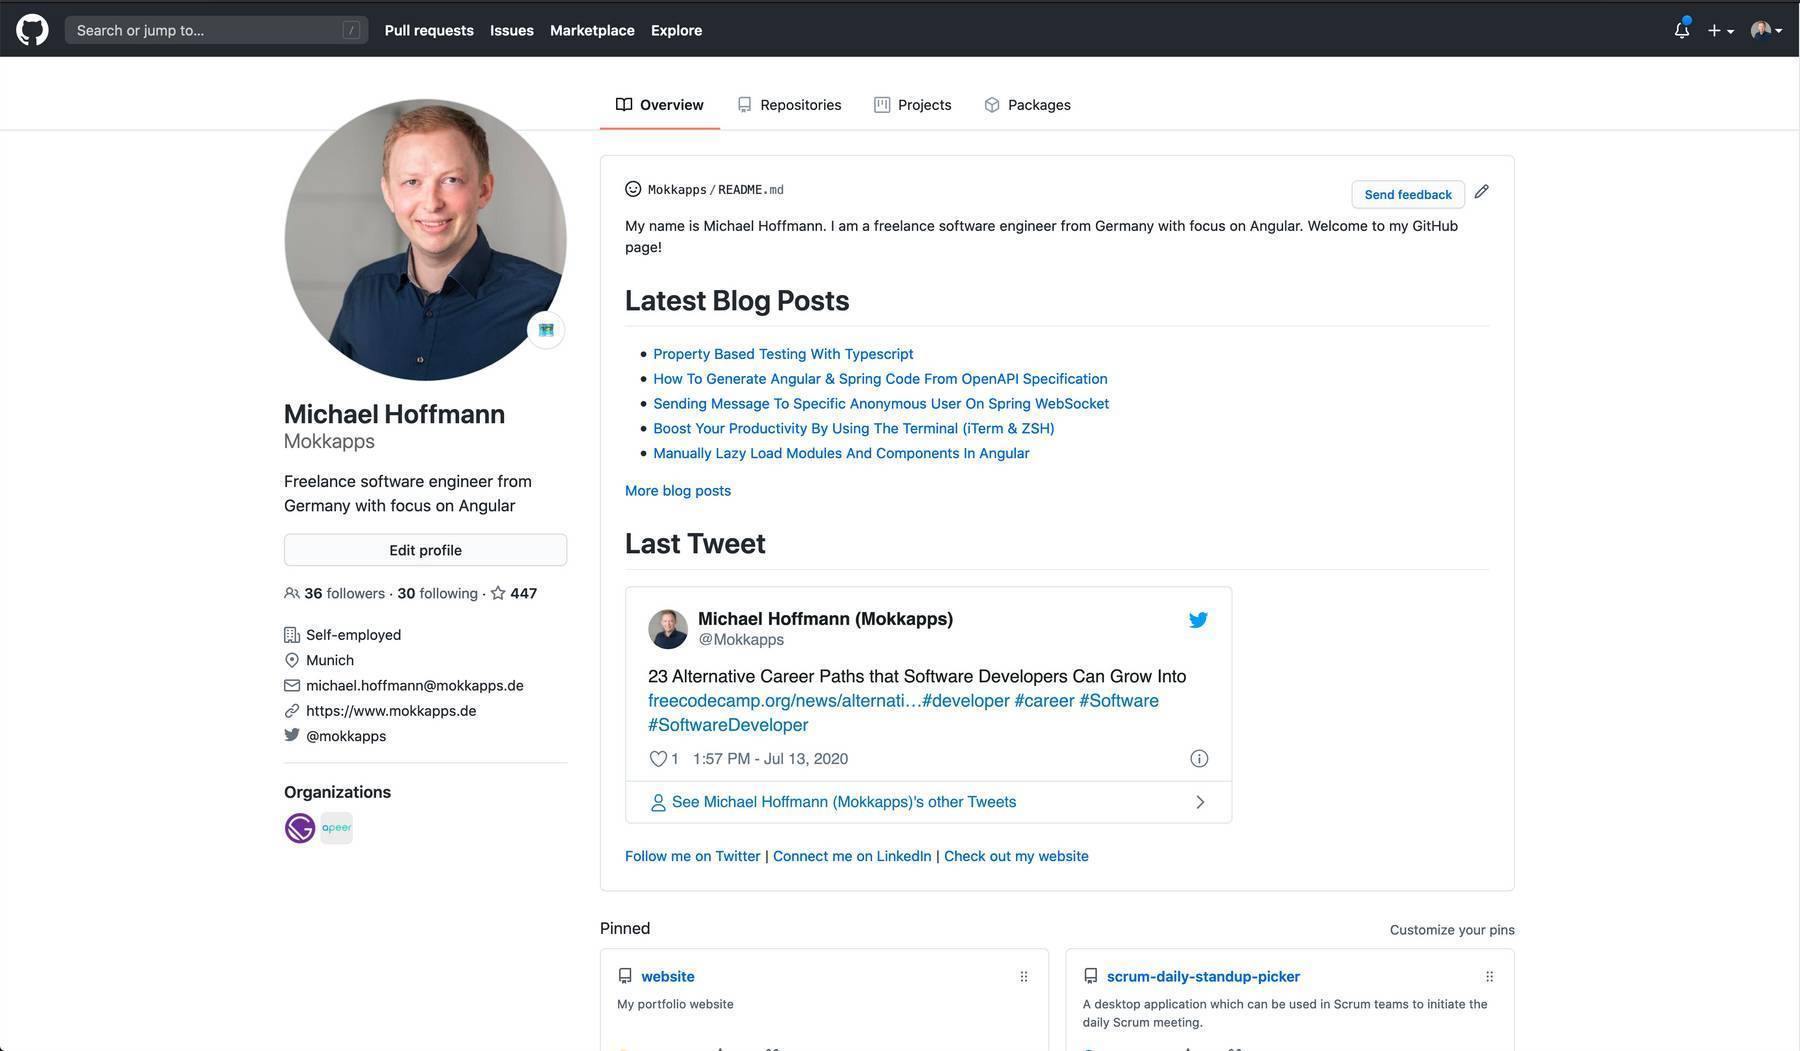
Task: Open the README.md file link
Action: (751, 190)
